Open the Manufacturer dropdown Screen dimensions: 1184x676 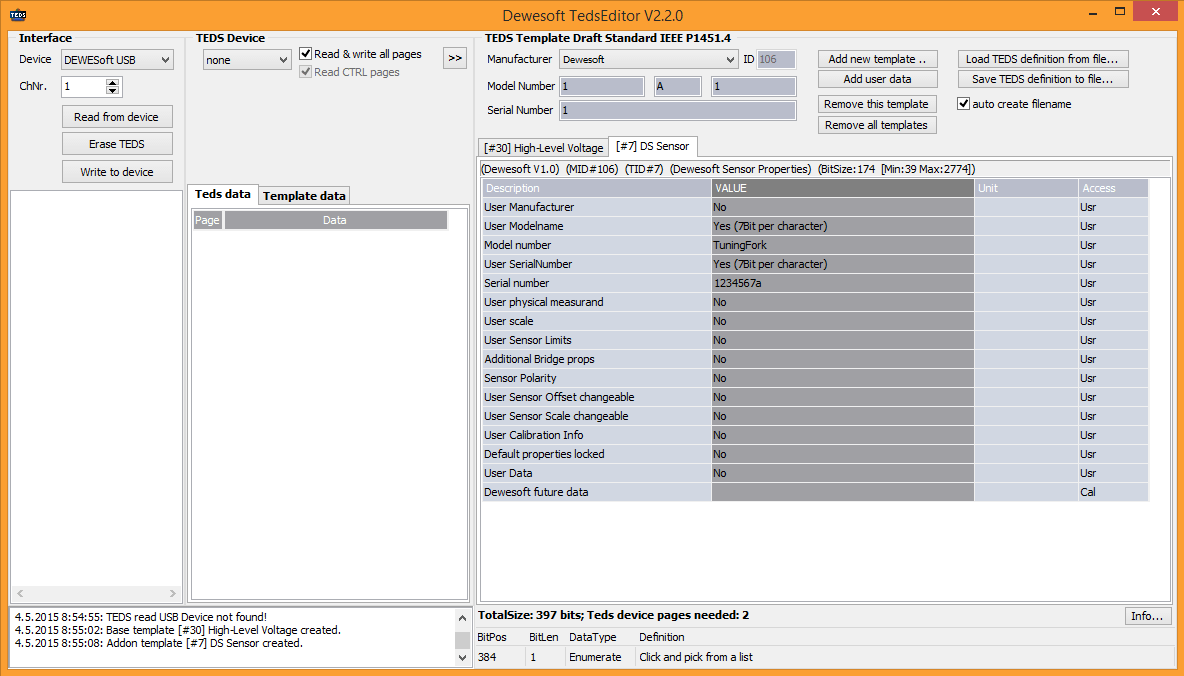point(649,59)
